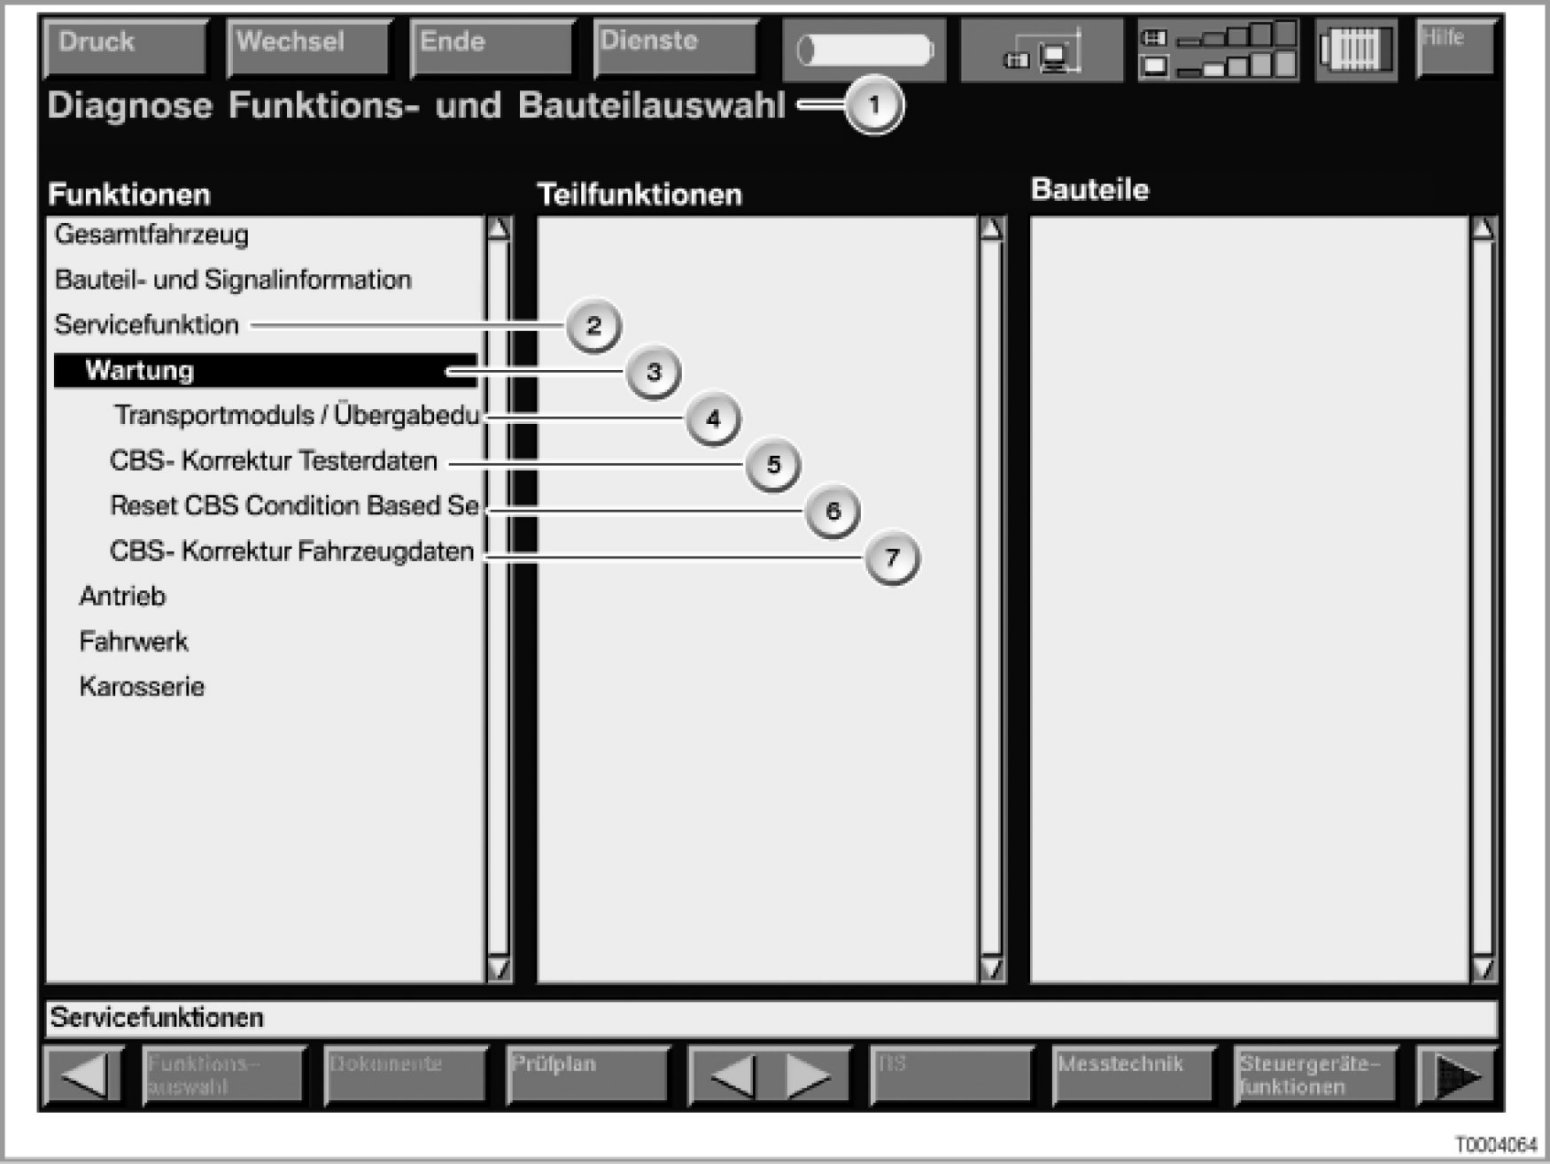Click the Prüfplan button
Viewport: 1550px width, 1164px height.
point(588,1076)
